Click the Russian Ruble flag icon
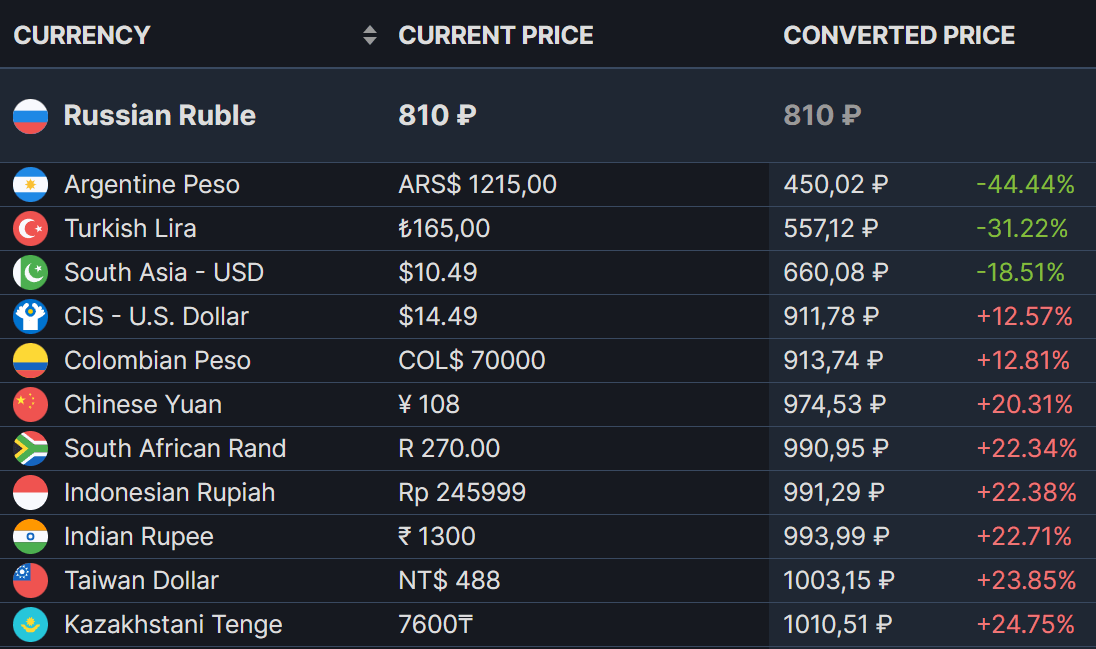This screenshot has height=649, width=1096. pos(30,116)
